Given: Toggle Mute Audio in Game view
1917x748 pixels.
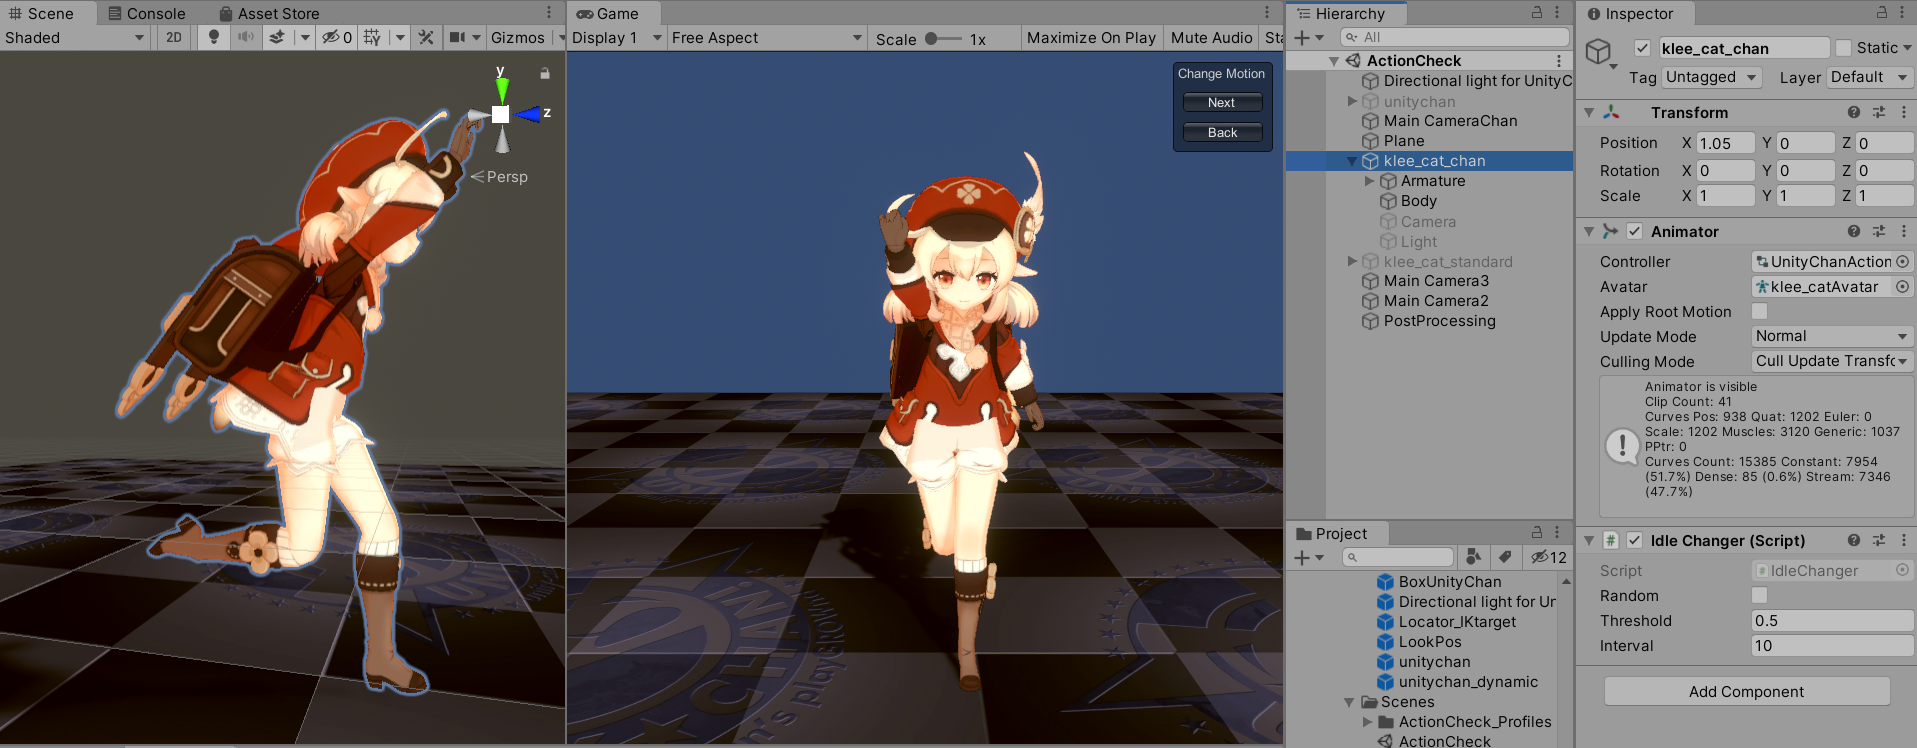Looking at the screenshot, I should [x=1211, y=38].
